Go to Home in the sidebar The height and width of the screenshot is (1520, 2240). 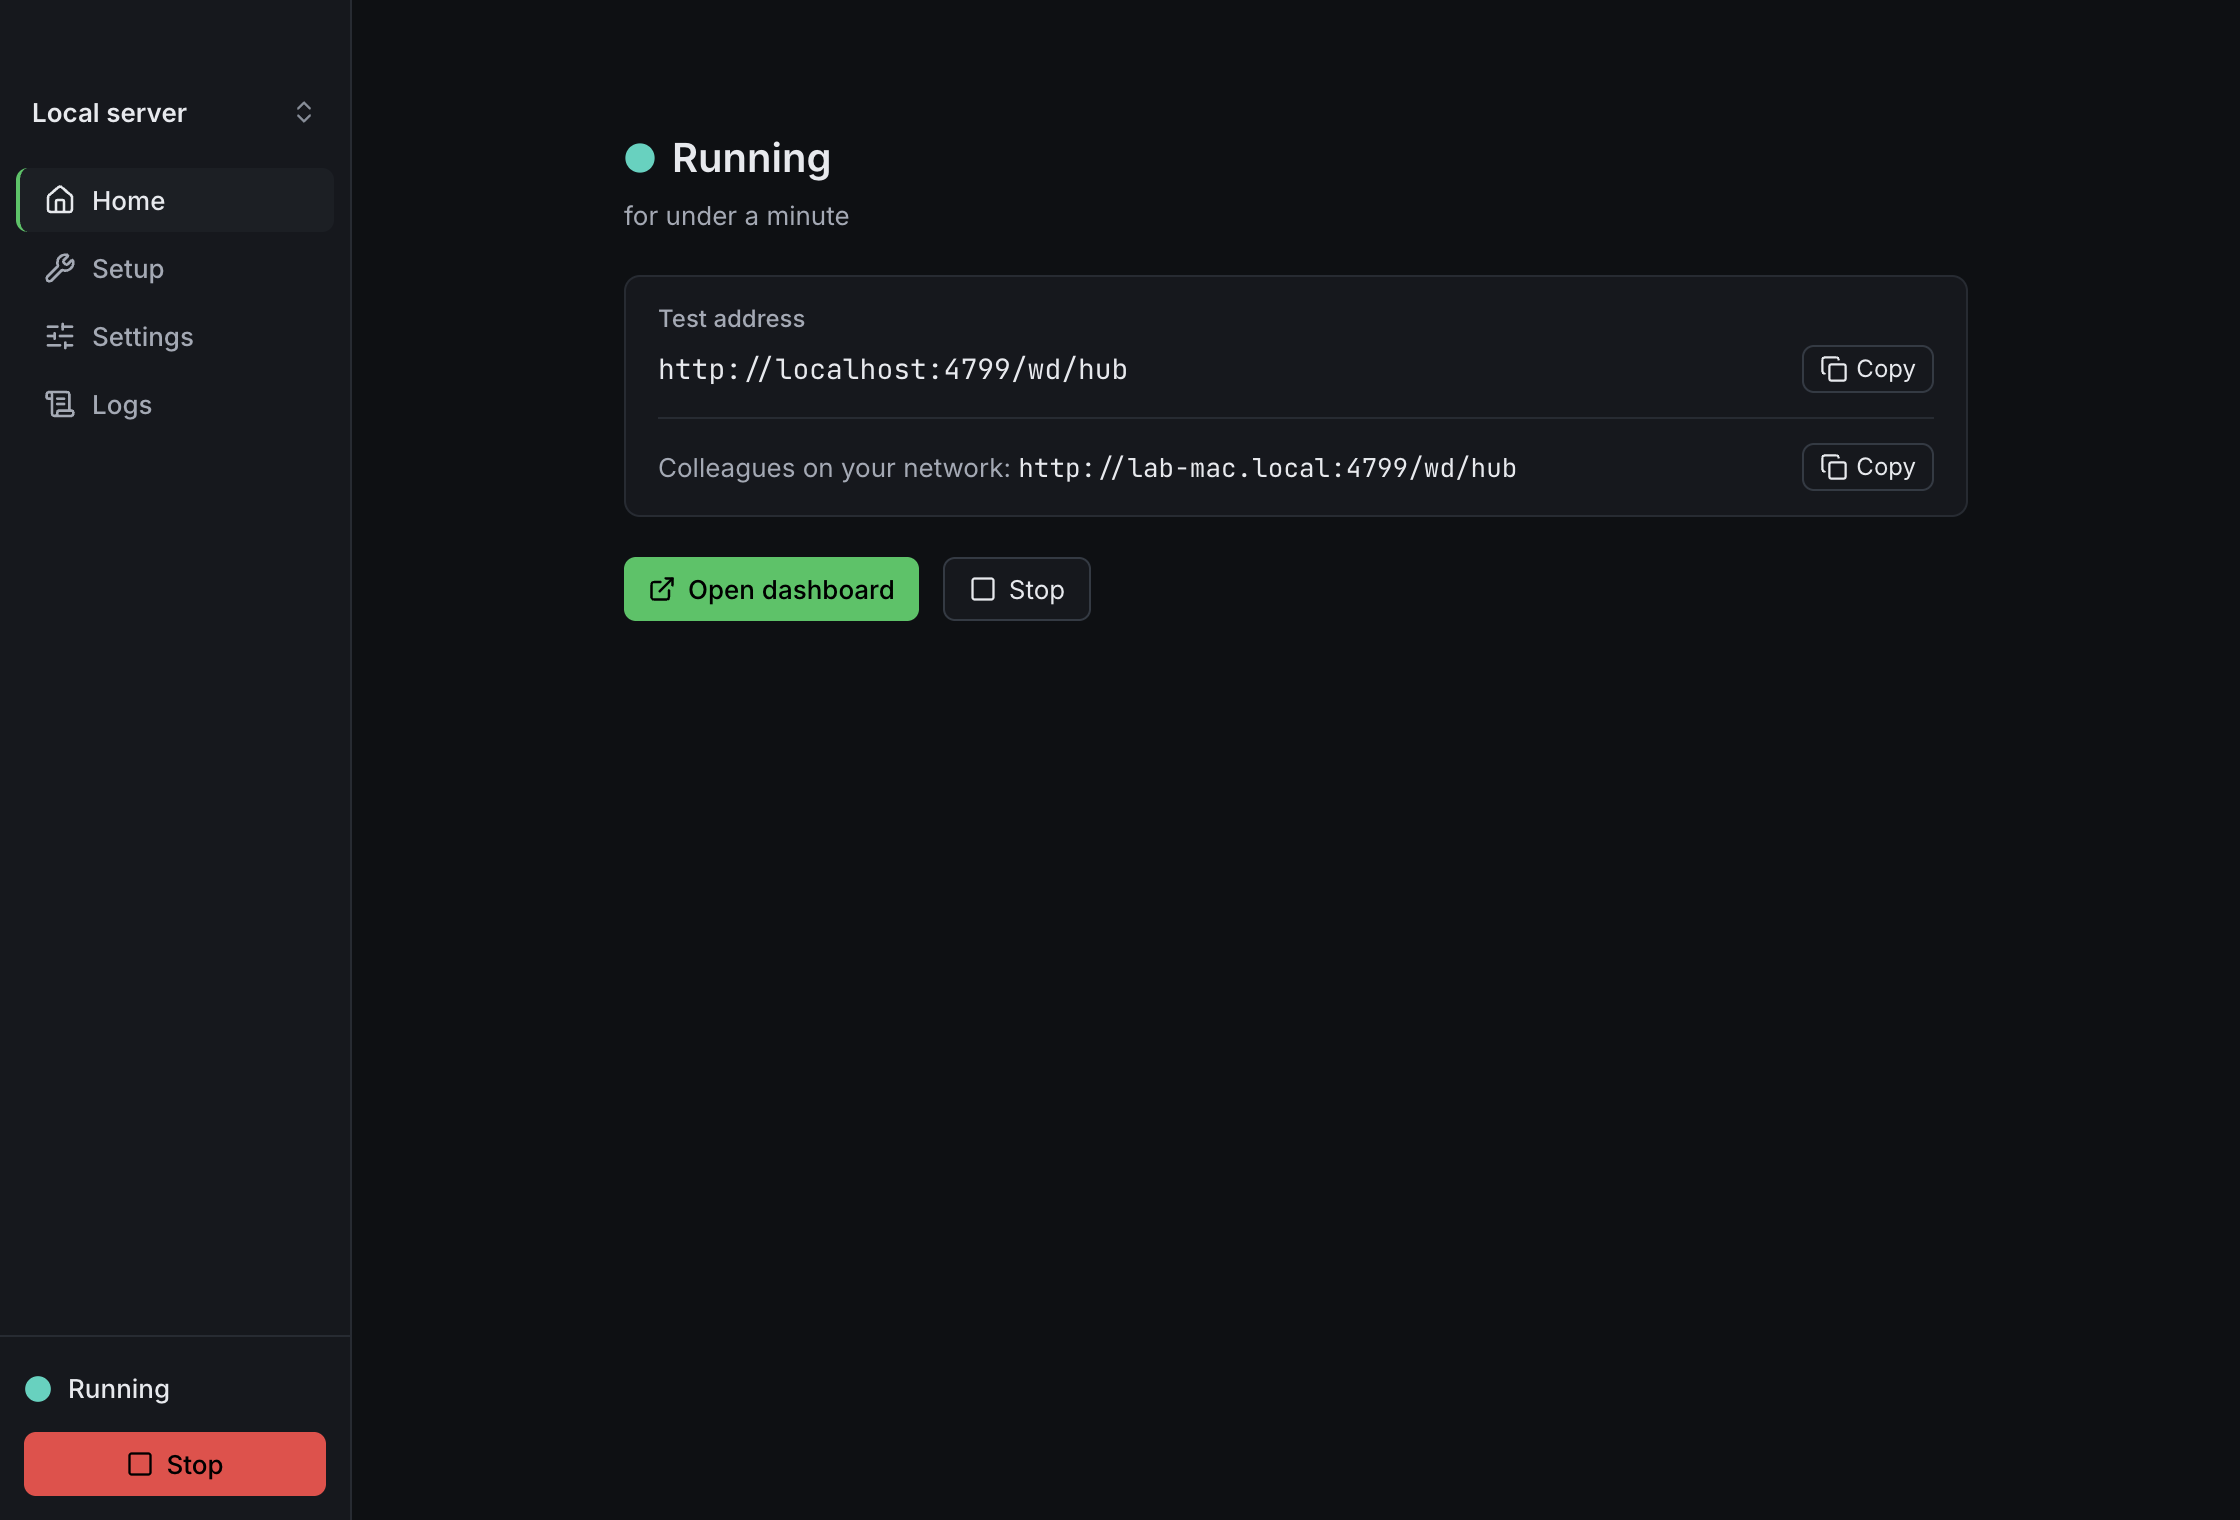click(x=175, y=200)
